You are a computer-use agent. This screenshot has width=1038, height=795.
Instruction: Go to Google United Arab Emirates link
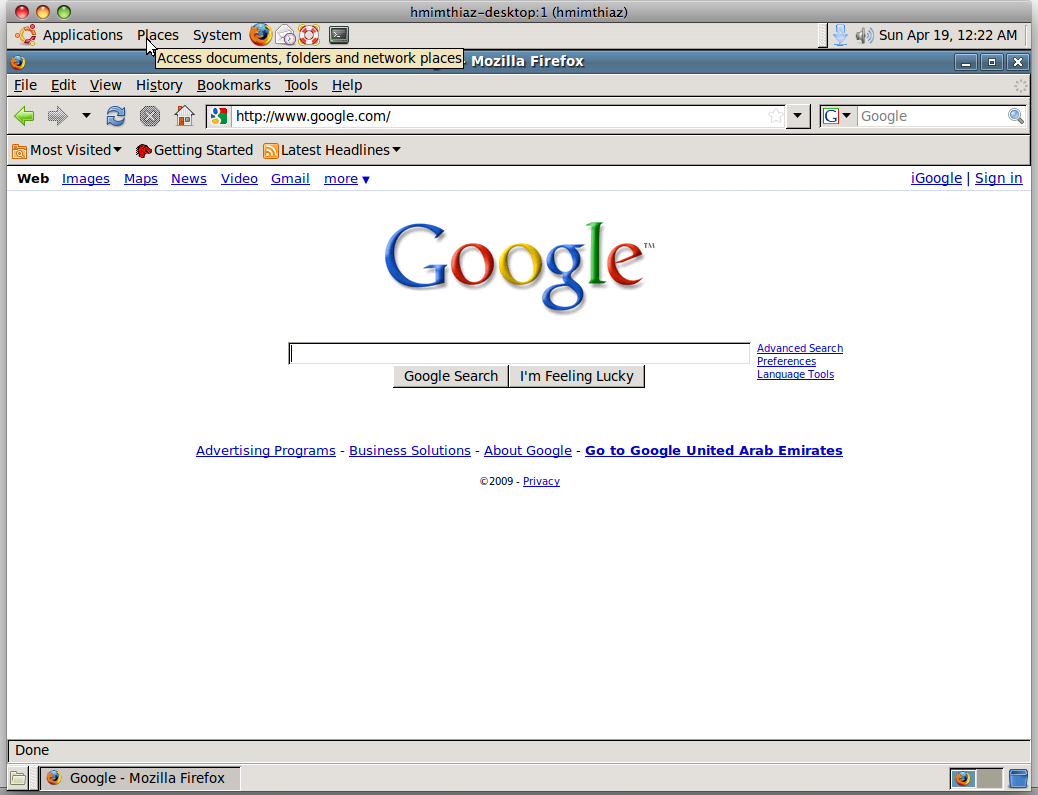(714, 451)
